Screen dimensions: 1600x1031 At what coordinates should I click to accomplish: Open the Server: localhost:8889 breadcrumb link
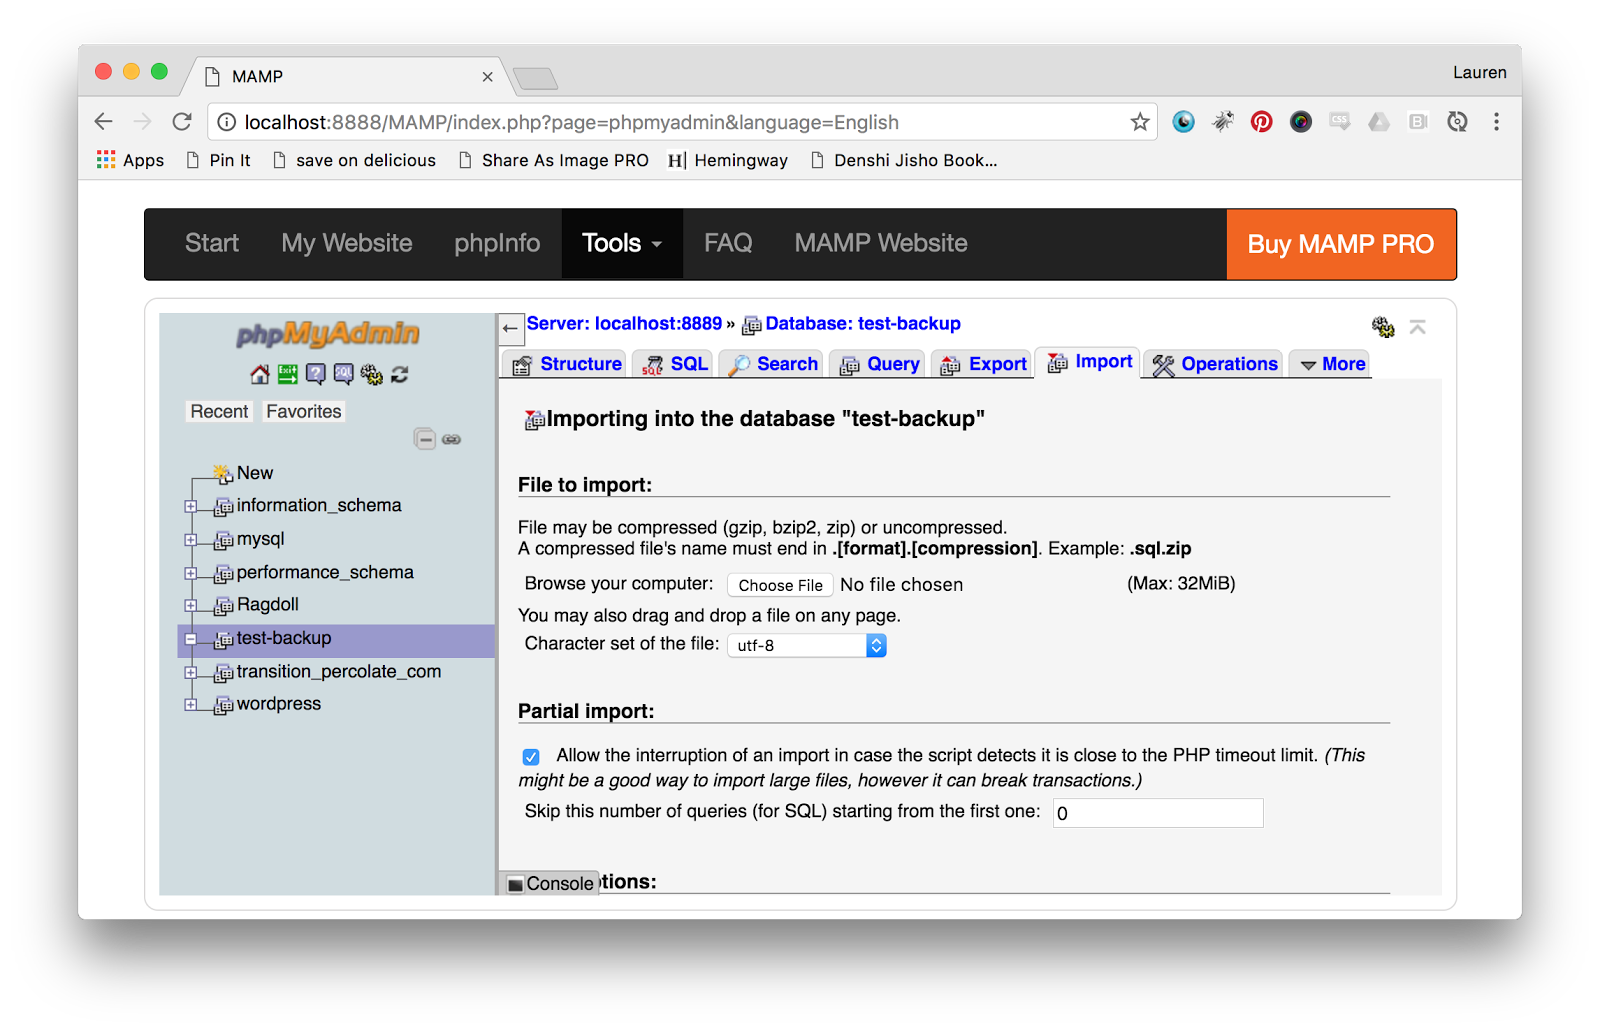624,323
